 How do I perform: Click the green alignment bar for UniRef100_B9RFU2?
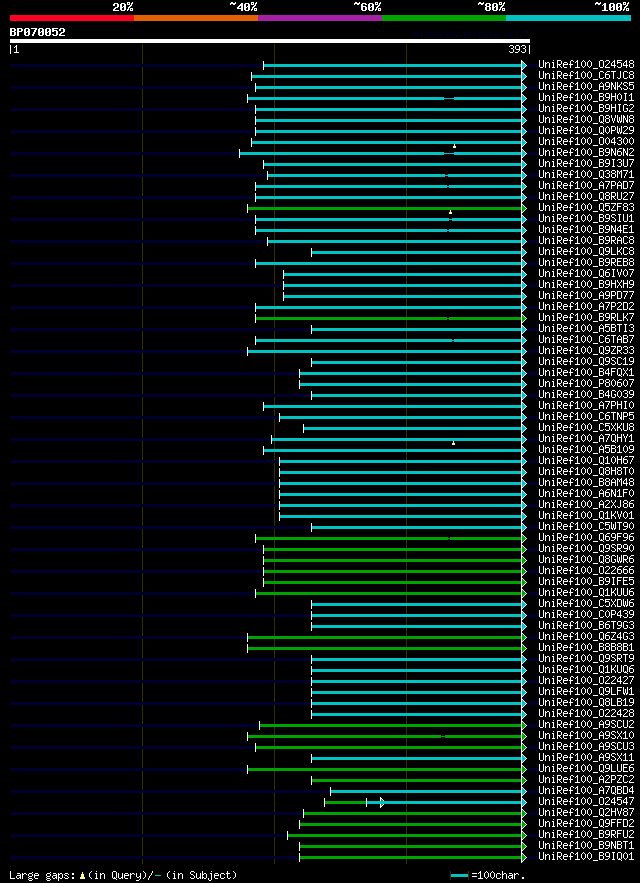[405, 835]
